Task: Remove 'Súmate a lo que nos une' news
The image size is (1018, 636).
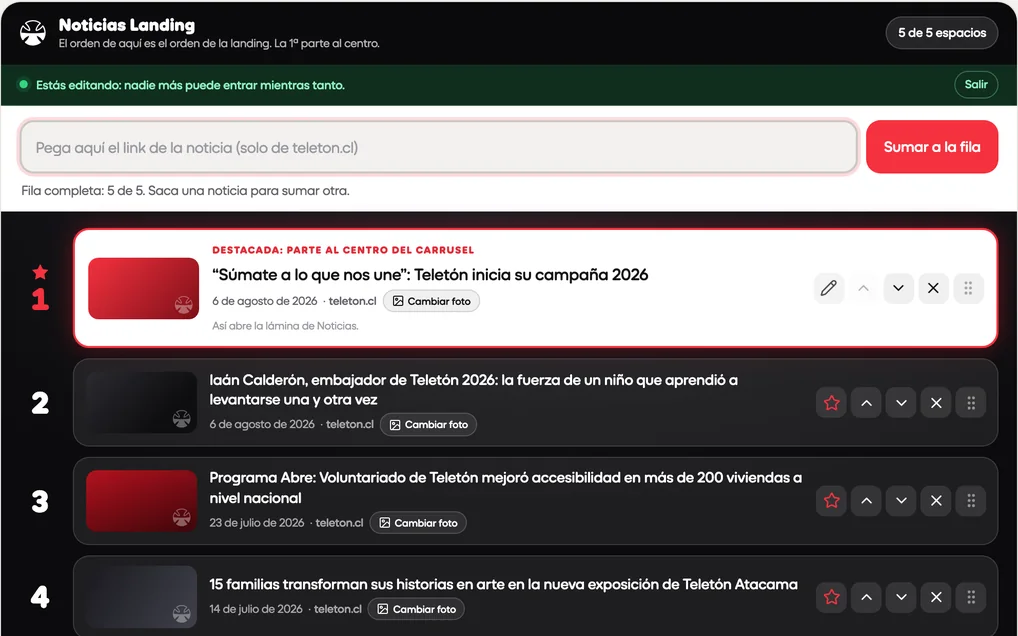Action: click(x=933, y=288)
